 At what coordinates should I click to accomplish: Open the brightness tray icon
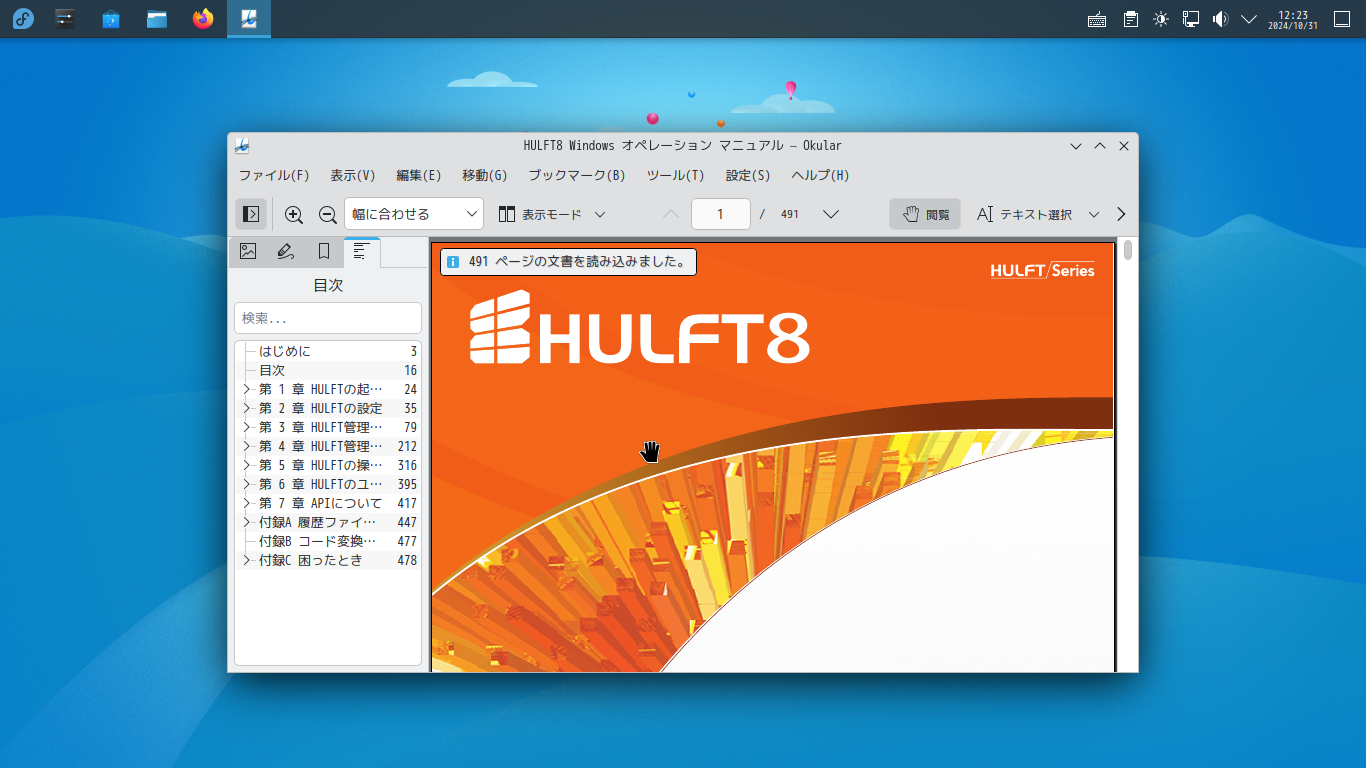pos(1161,19)
